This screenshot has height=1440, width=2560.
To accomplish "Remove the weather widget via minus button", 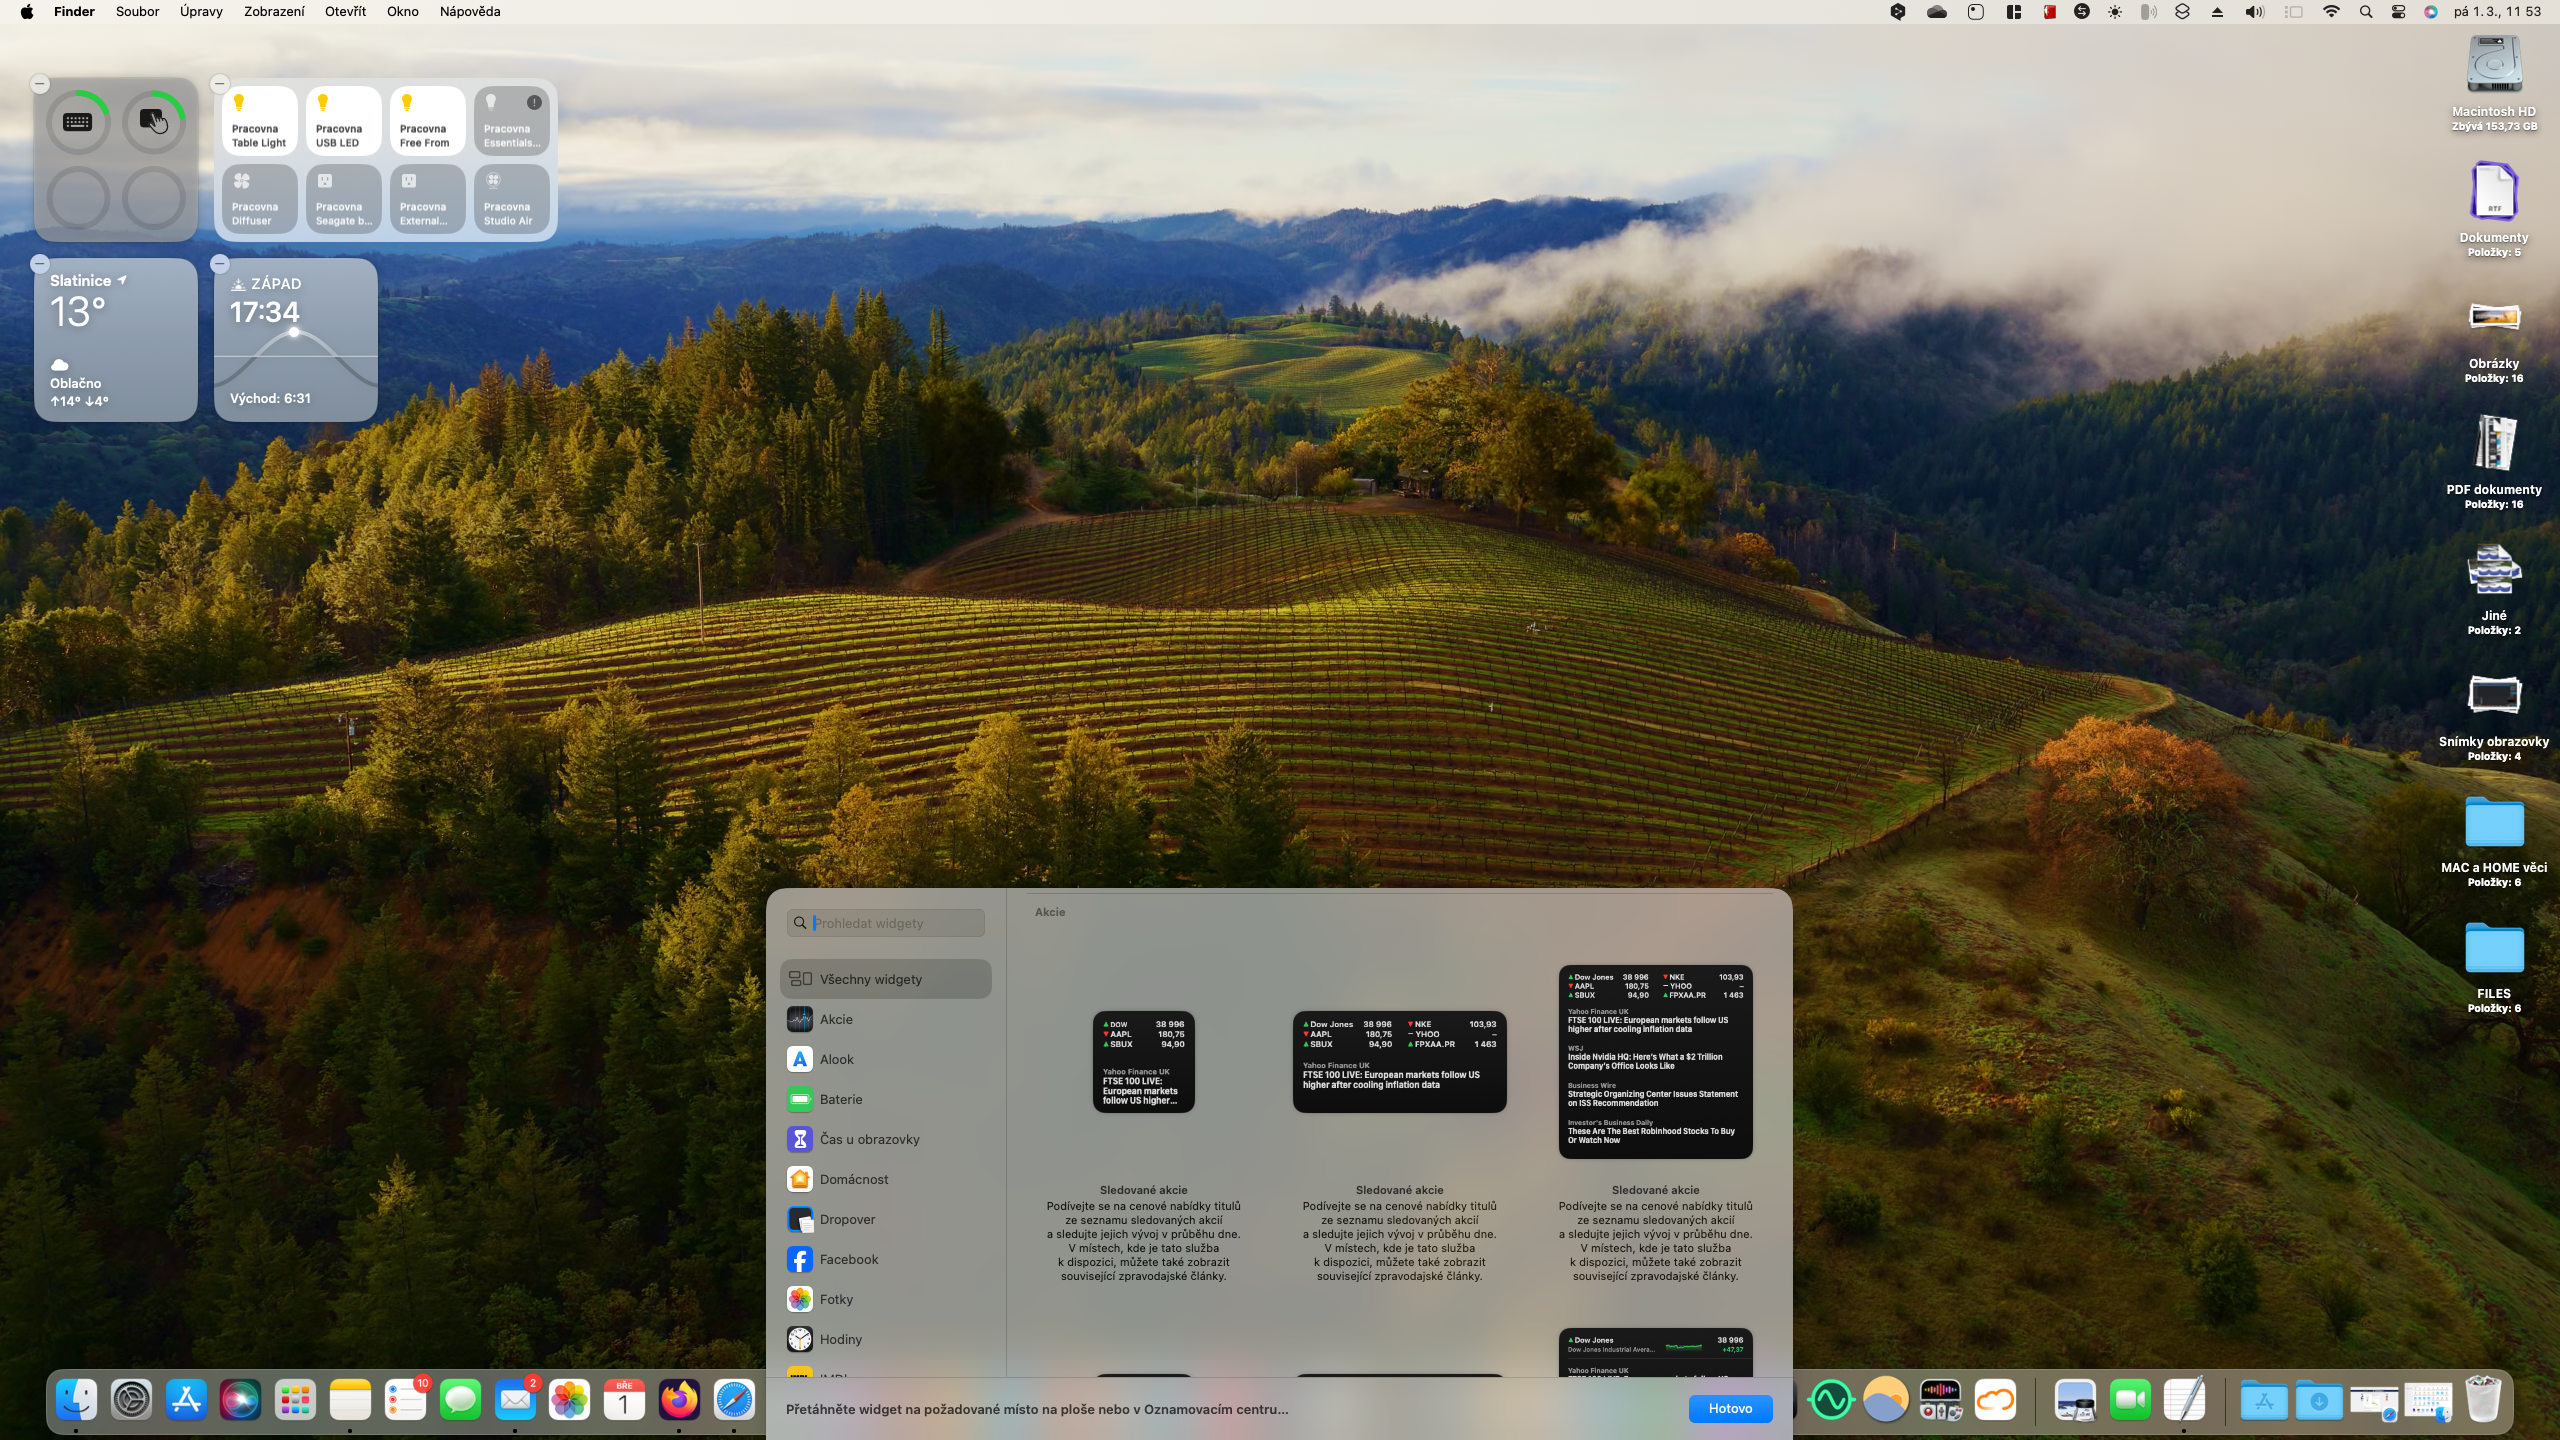I will (40, 264).
